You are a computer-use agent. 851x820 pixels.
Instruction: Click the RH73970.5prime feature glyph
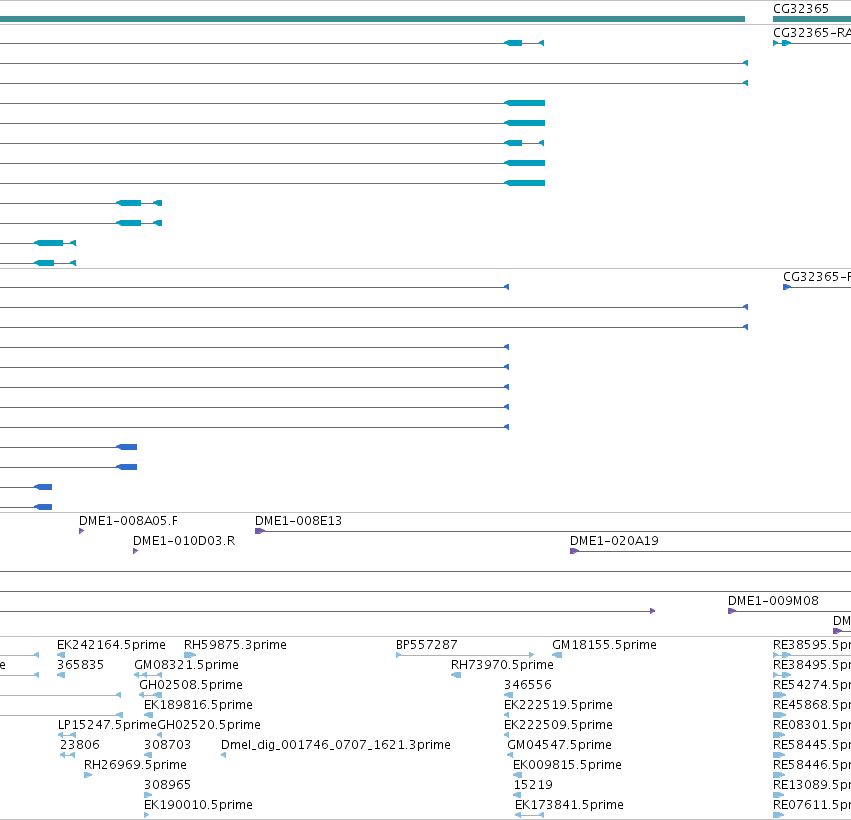pos(456,675)
